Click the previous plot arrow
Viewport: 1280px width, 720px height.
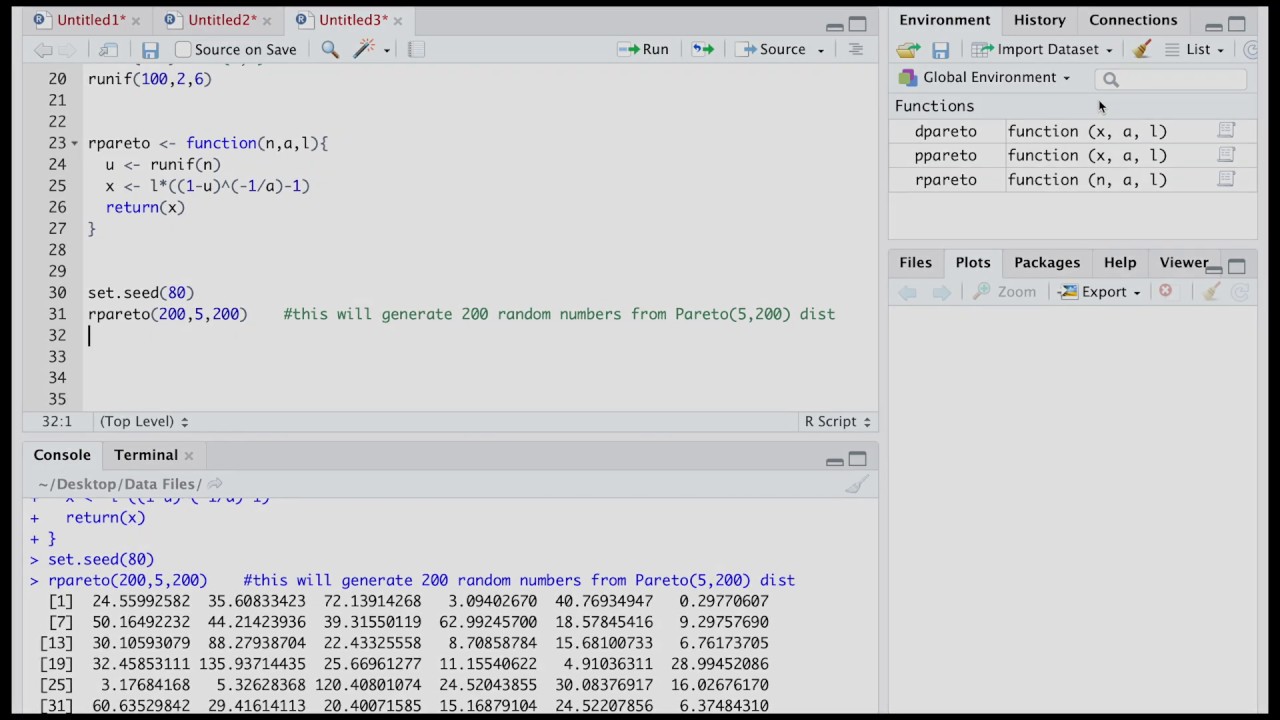pyautogui.click(x=908, y=292)
